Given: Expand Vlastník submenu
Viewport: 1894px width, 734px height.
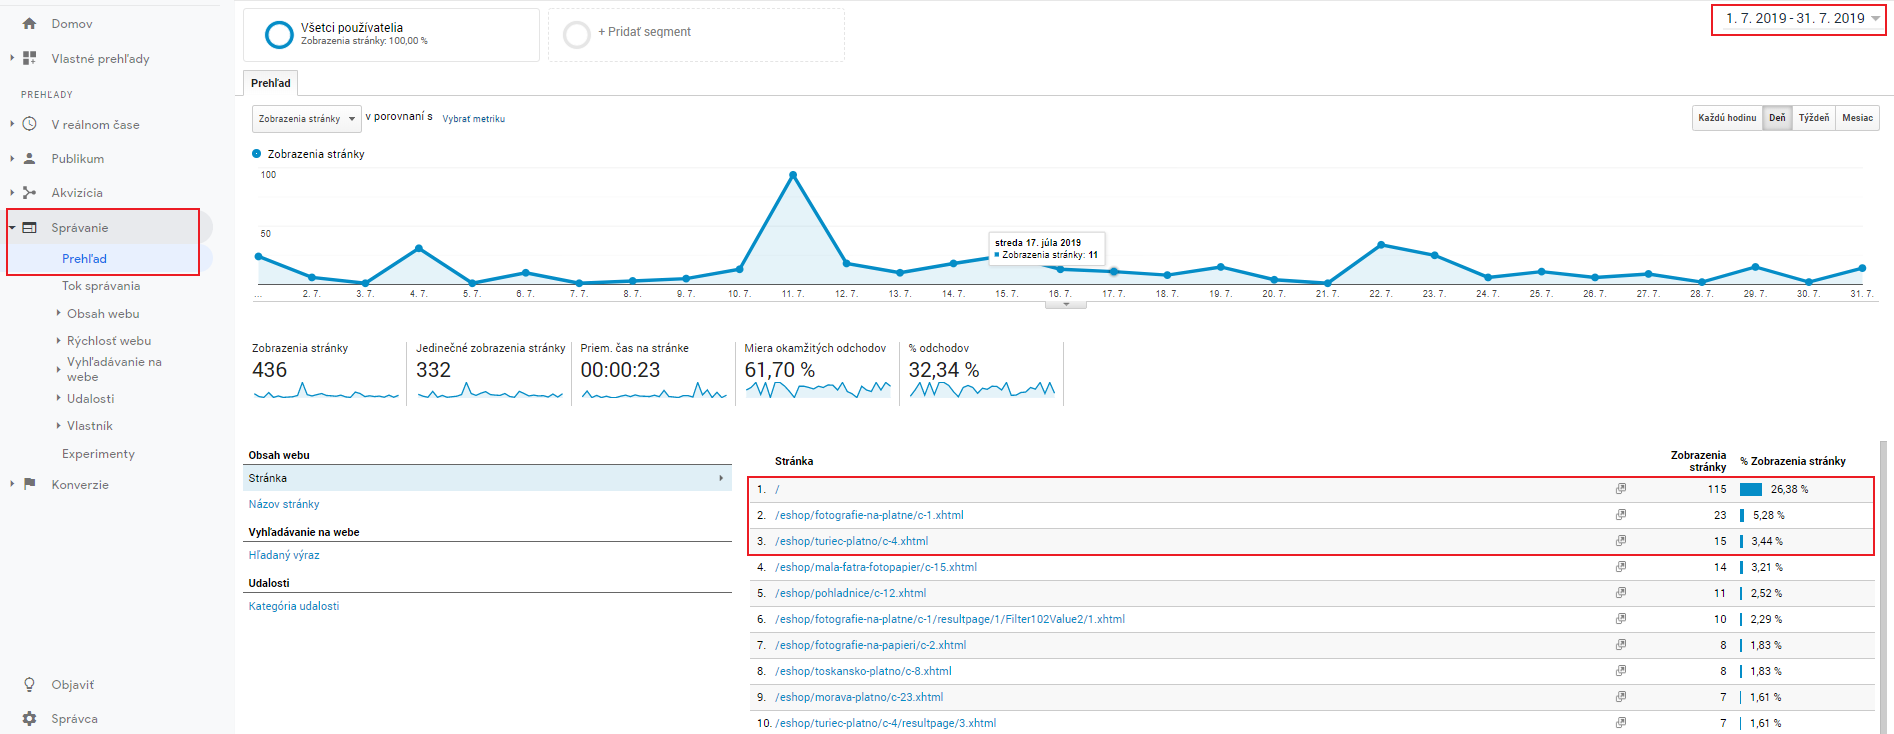Looking at the screenshot, I should [58, 425].
